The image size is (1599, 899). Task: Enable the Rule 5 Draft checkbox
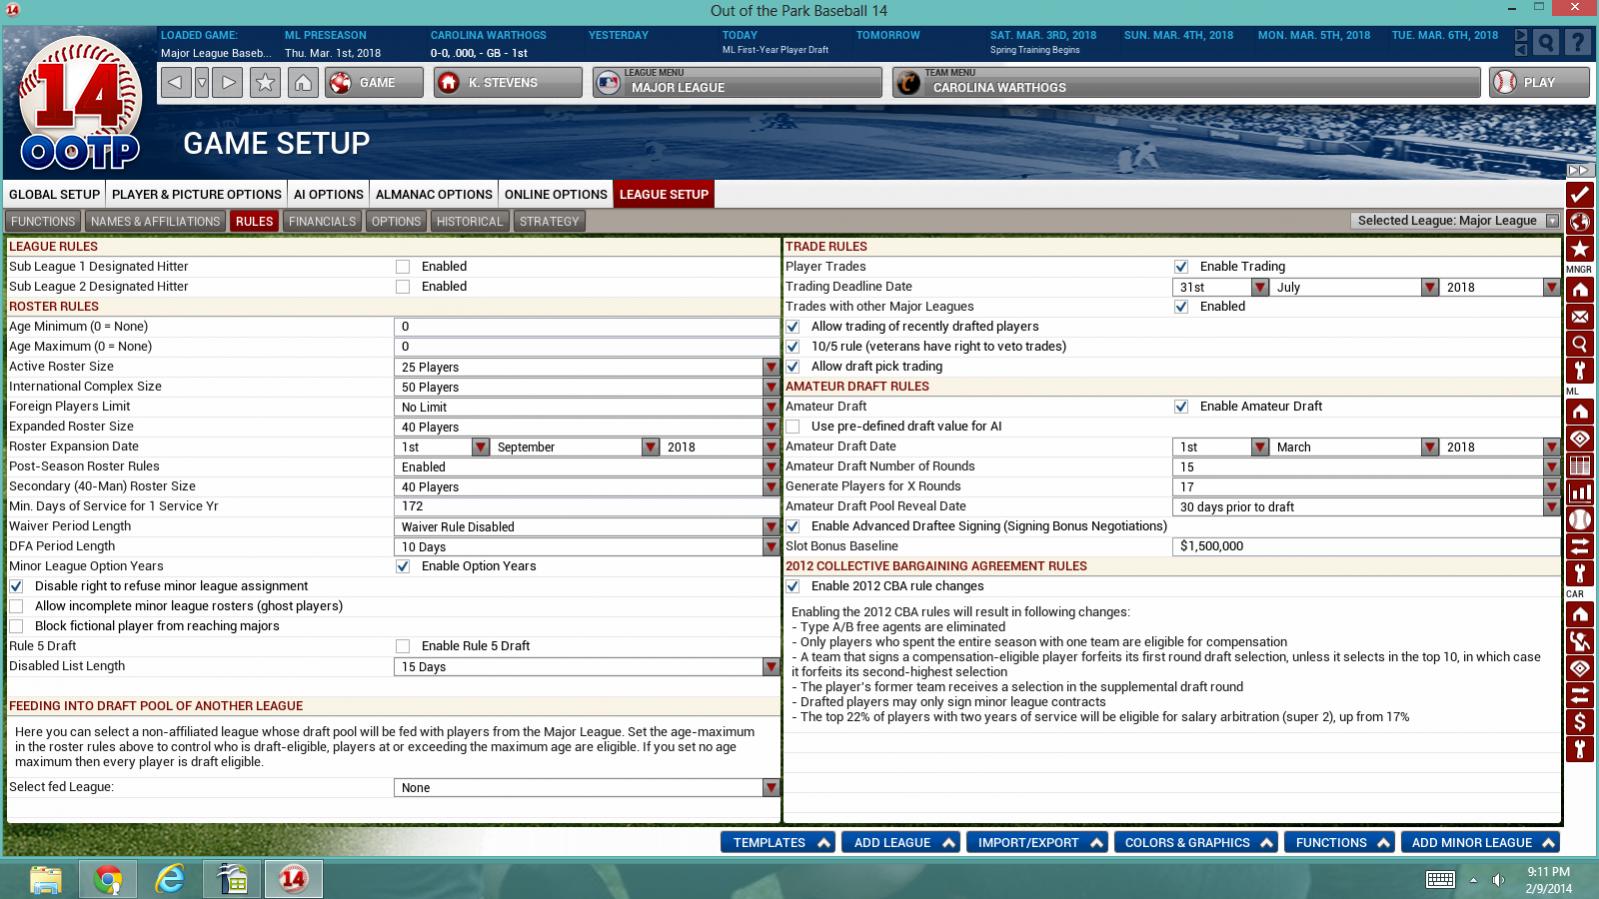pyautogui.click(x=403, y=646)
